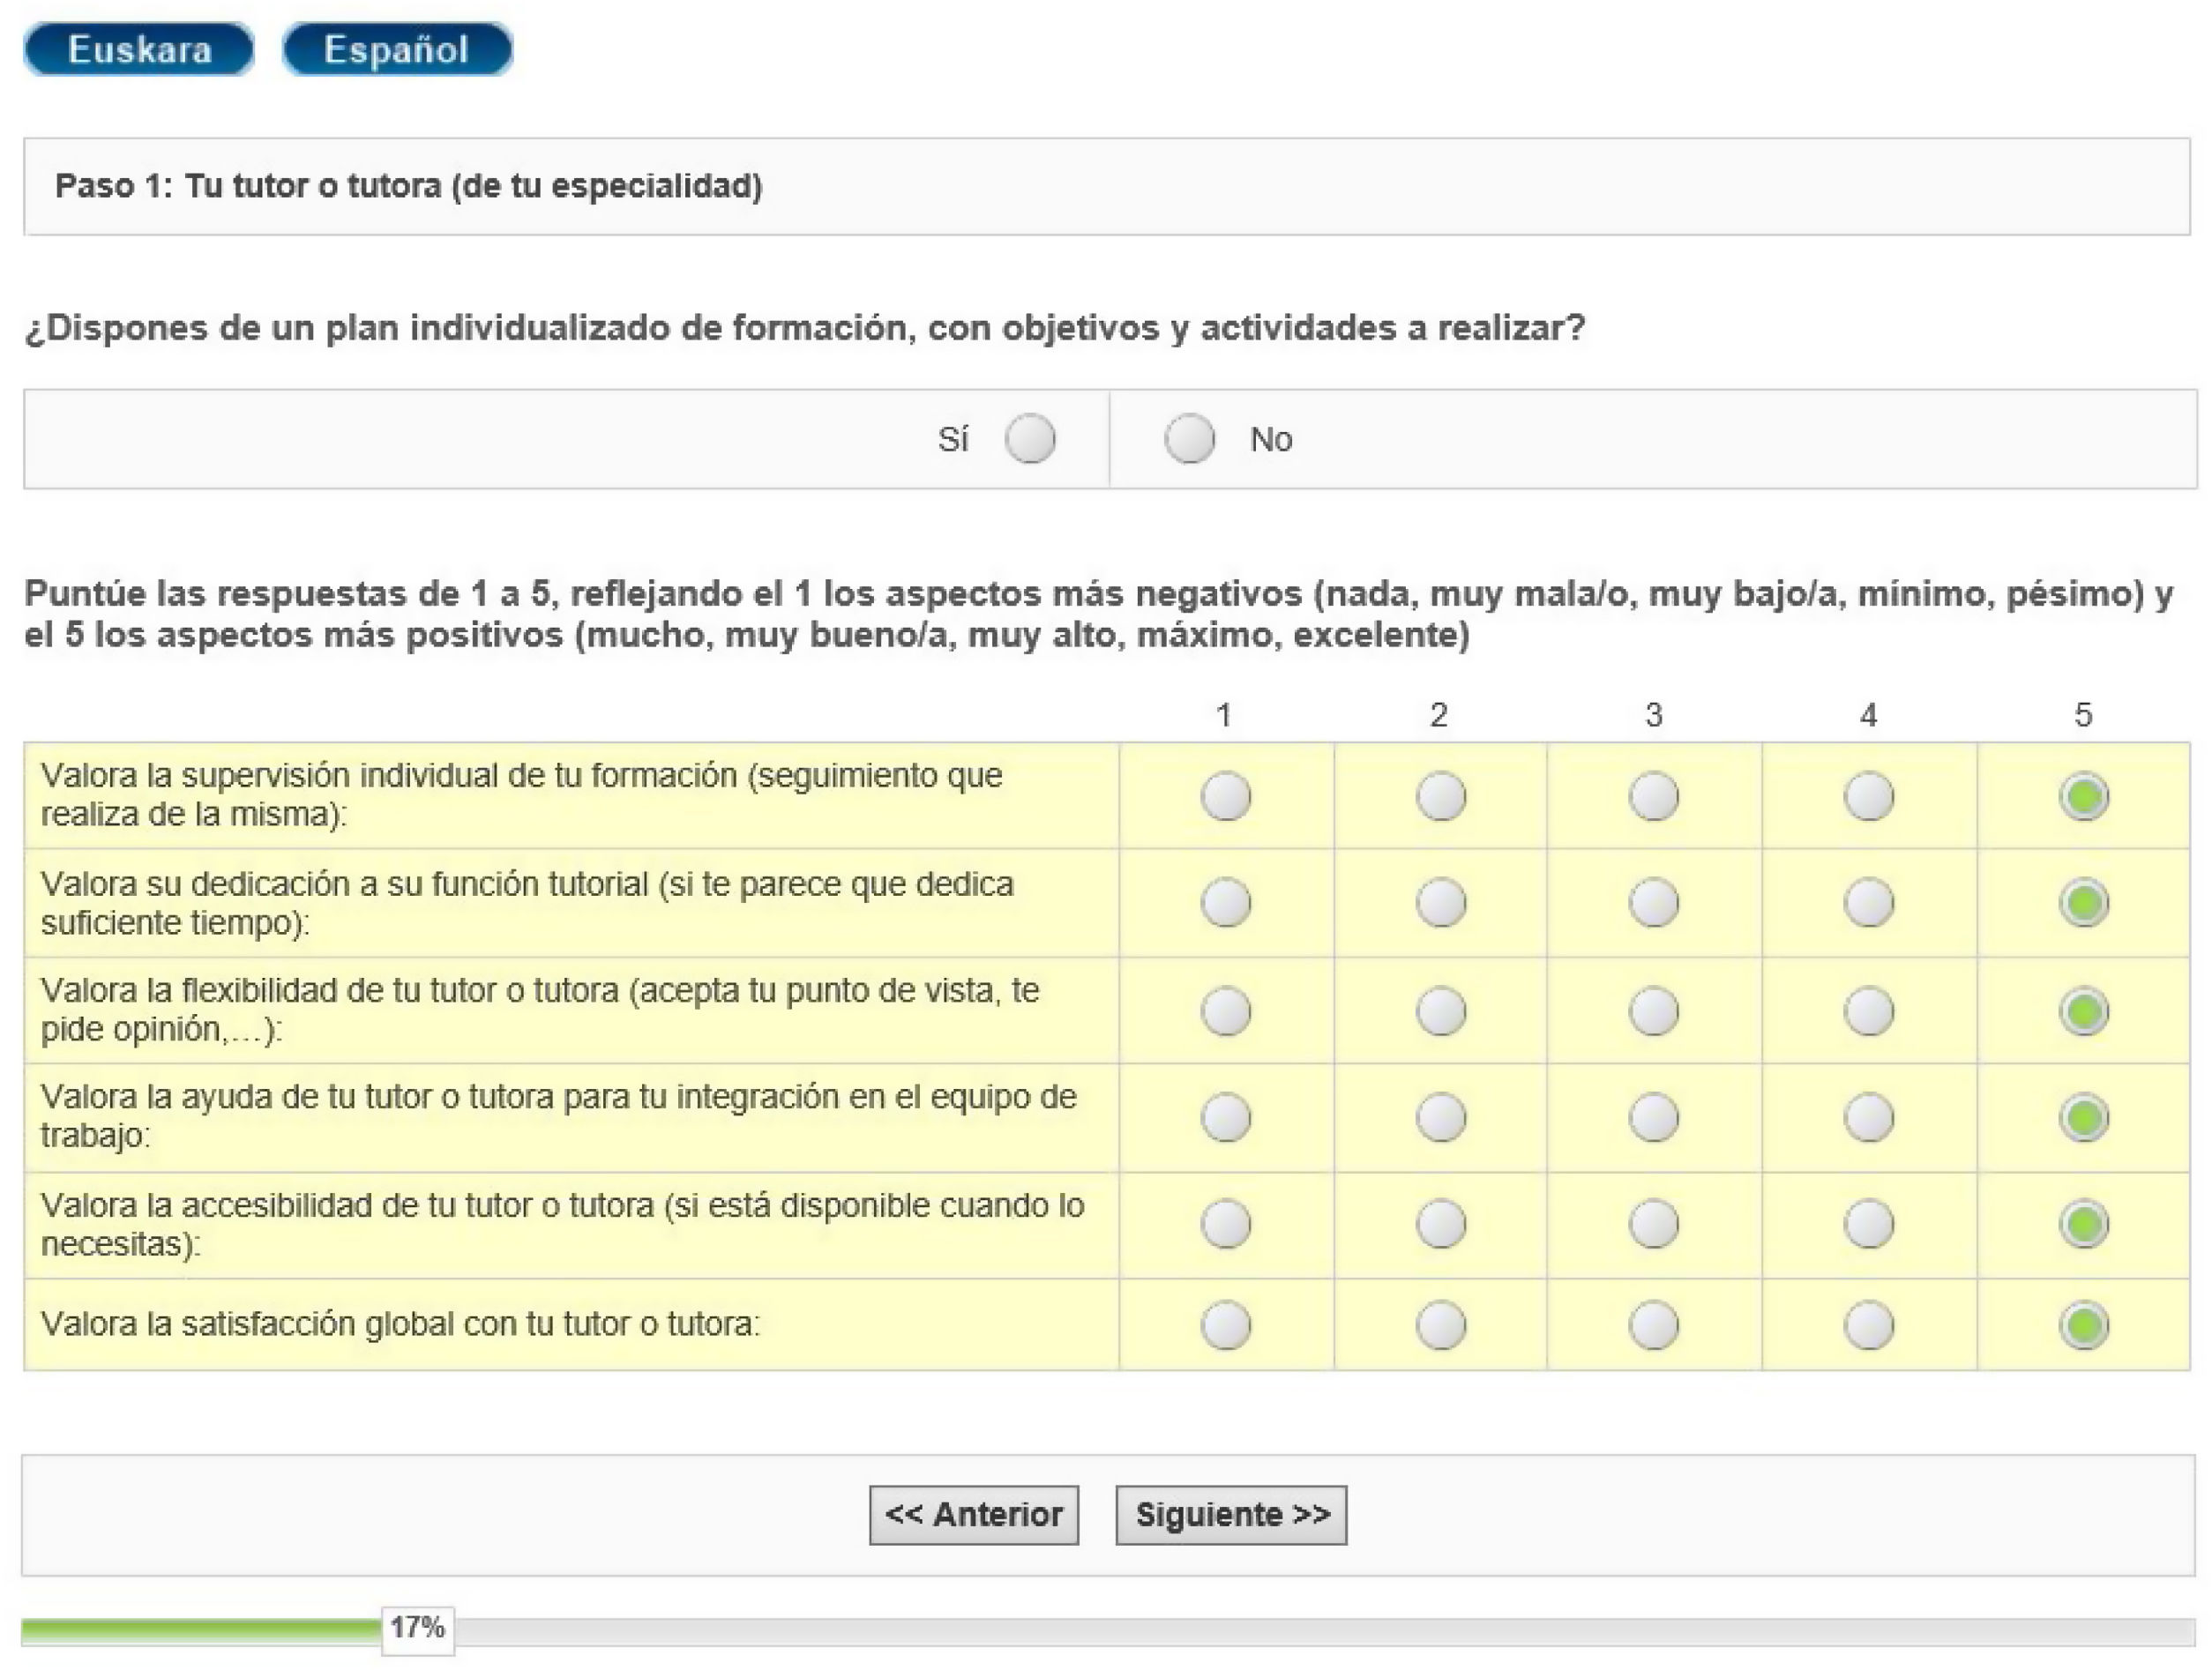Select No for individualized training plan

(x=1189, y=439)
